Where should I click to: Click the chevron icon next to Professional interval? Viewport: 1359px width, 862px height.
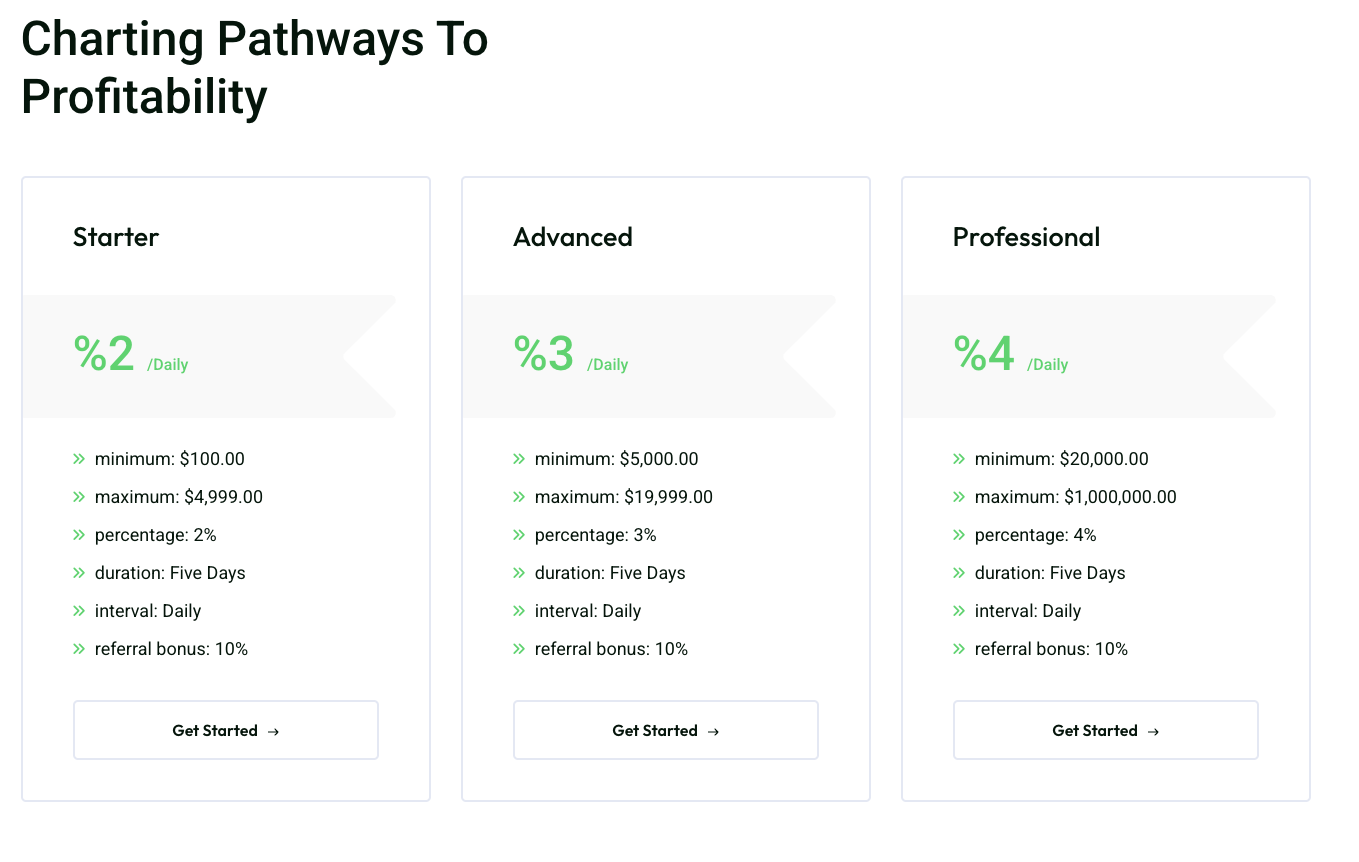(959, 610)
